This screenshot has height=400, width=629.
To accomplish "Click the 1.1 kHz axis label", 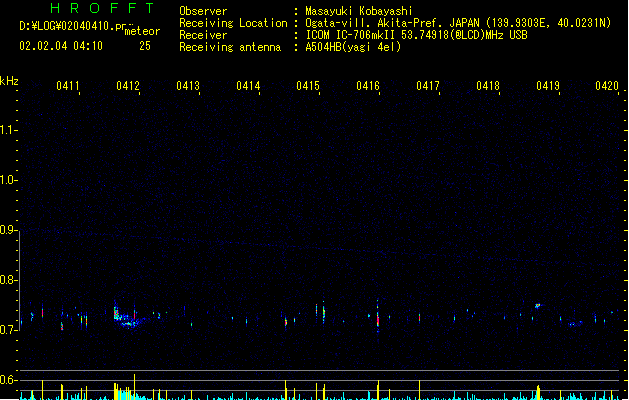I will point(8,130).
